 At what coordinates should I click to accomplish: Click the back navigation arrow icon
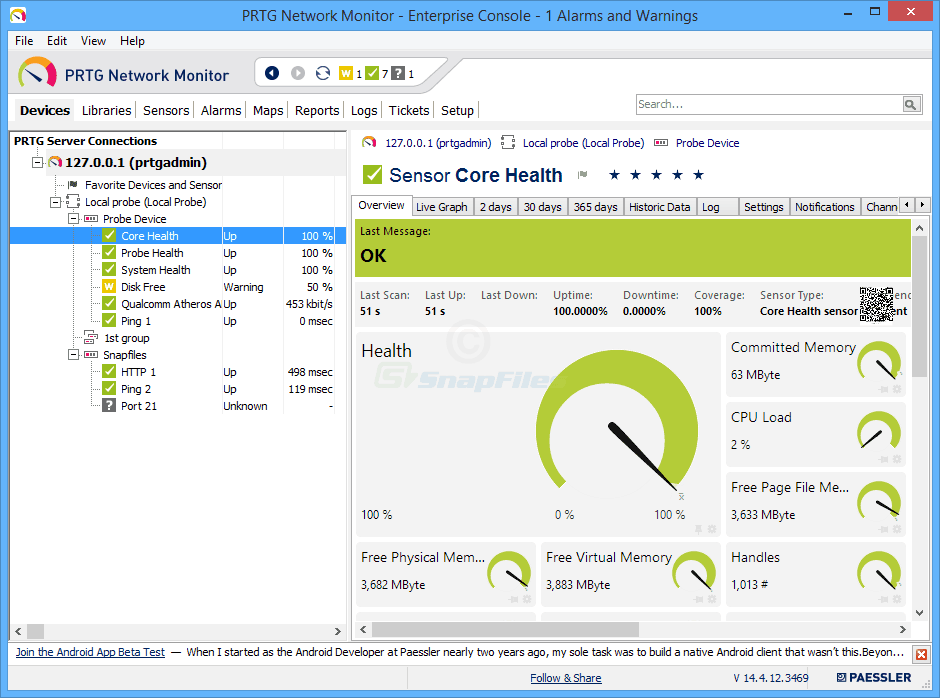[272, 73]
